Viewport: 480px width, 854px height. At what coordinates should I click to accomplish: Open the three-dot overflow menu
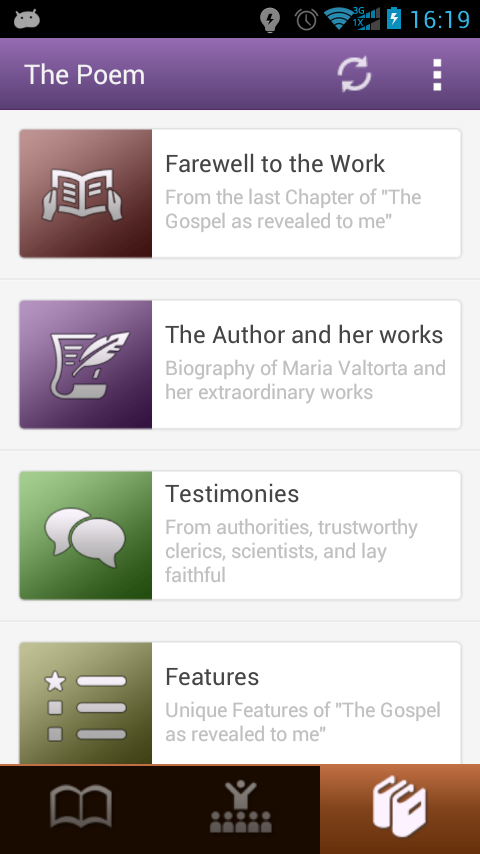tap(436, 75)
